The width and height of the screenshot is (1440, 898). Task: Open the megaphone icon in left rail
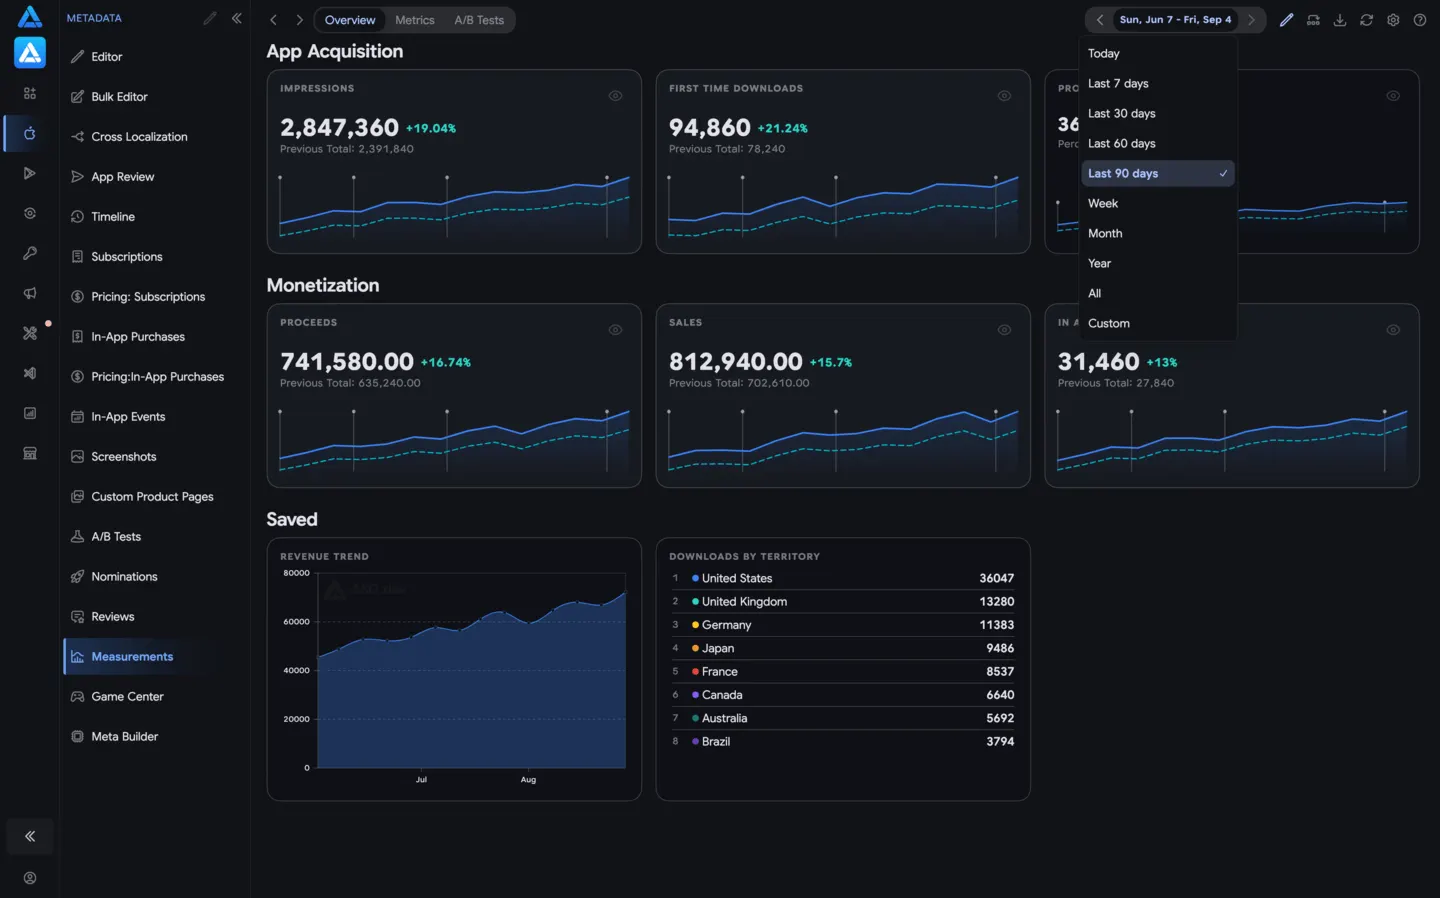tap(30, 293)
